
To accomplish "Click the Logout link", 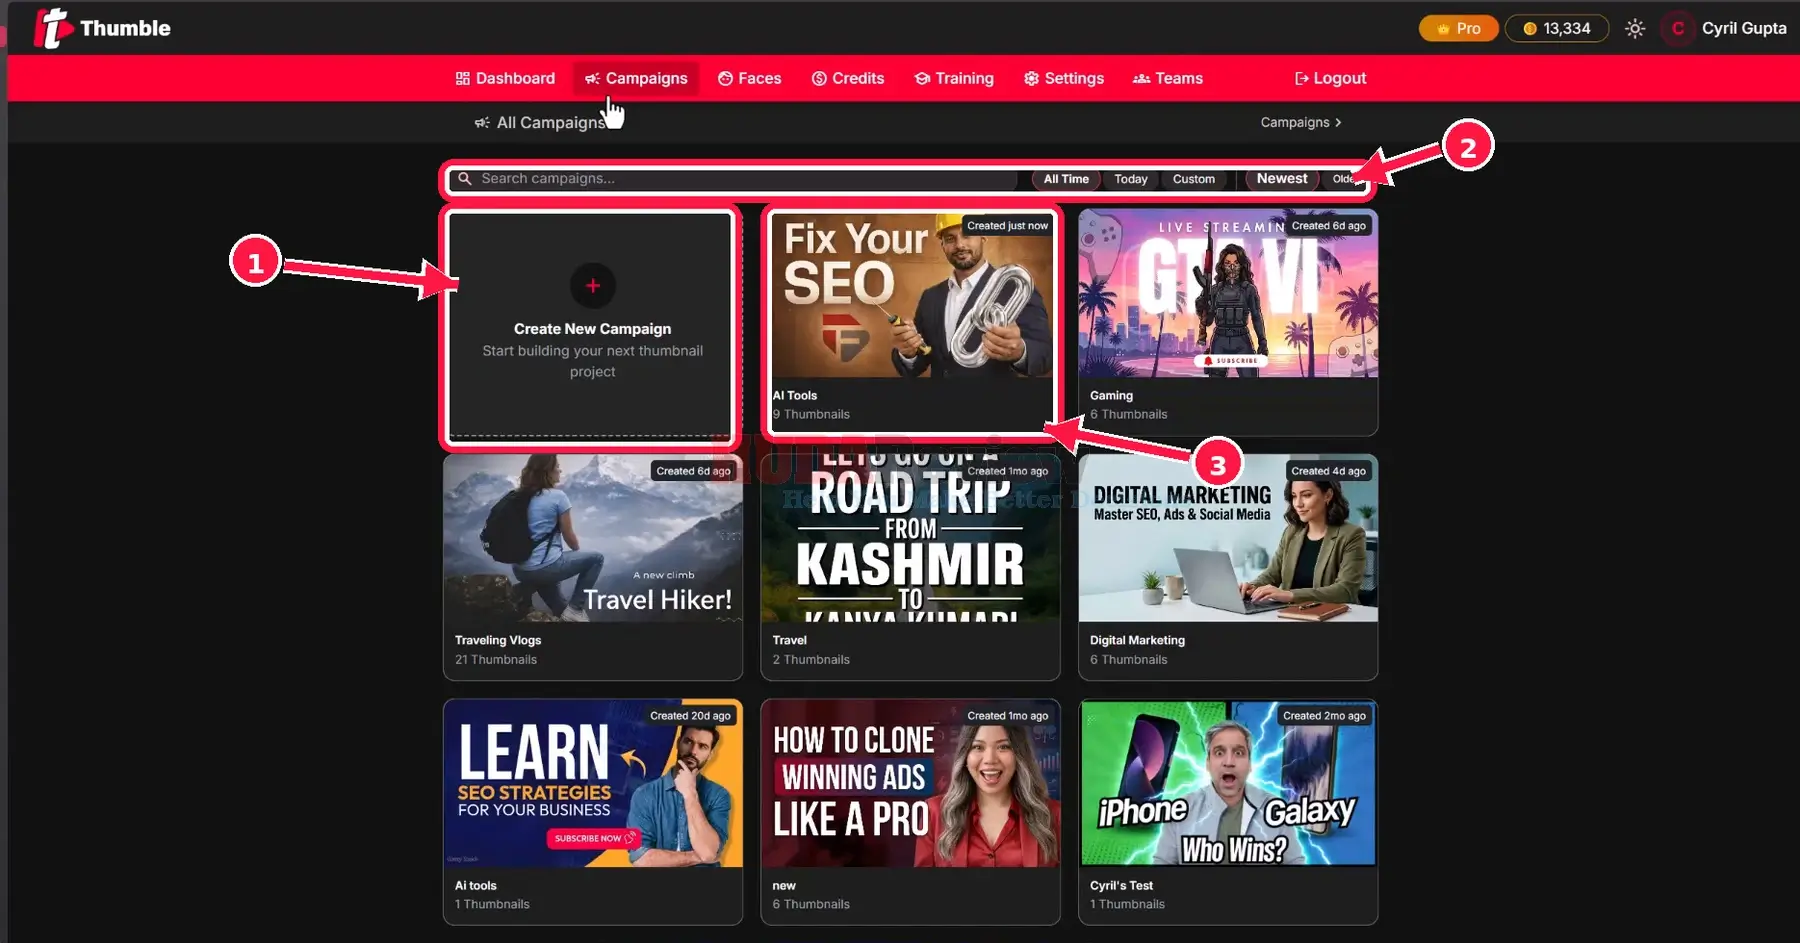I will pyautogui.click(x=1330, y=78).
